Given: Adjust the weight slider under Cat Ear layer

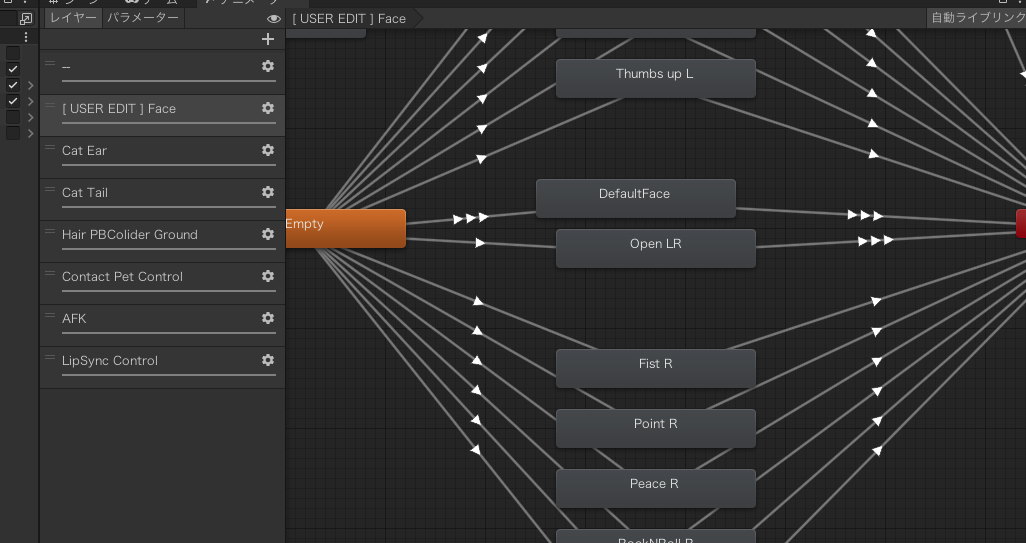Looking at the screenshot, I should click(x=169, y=165).
